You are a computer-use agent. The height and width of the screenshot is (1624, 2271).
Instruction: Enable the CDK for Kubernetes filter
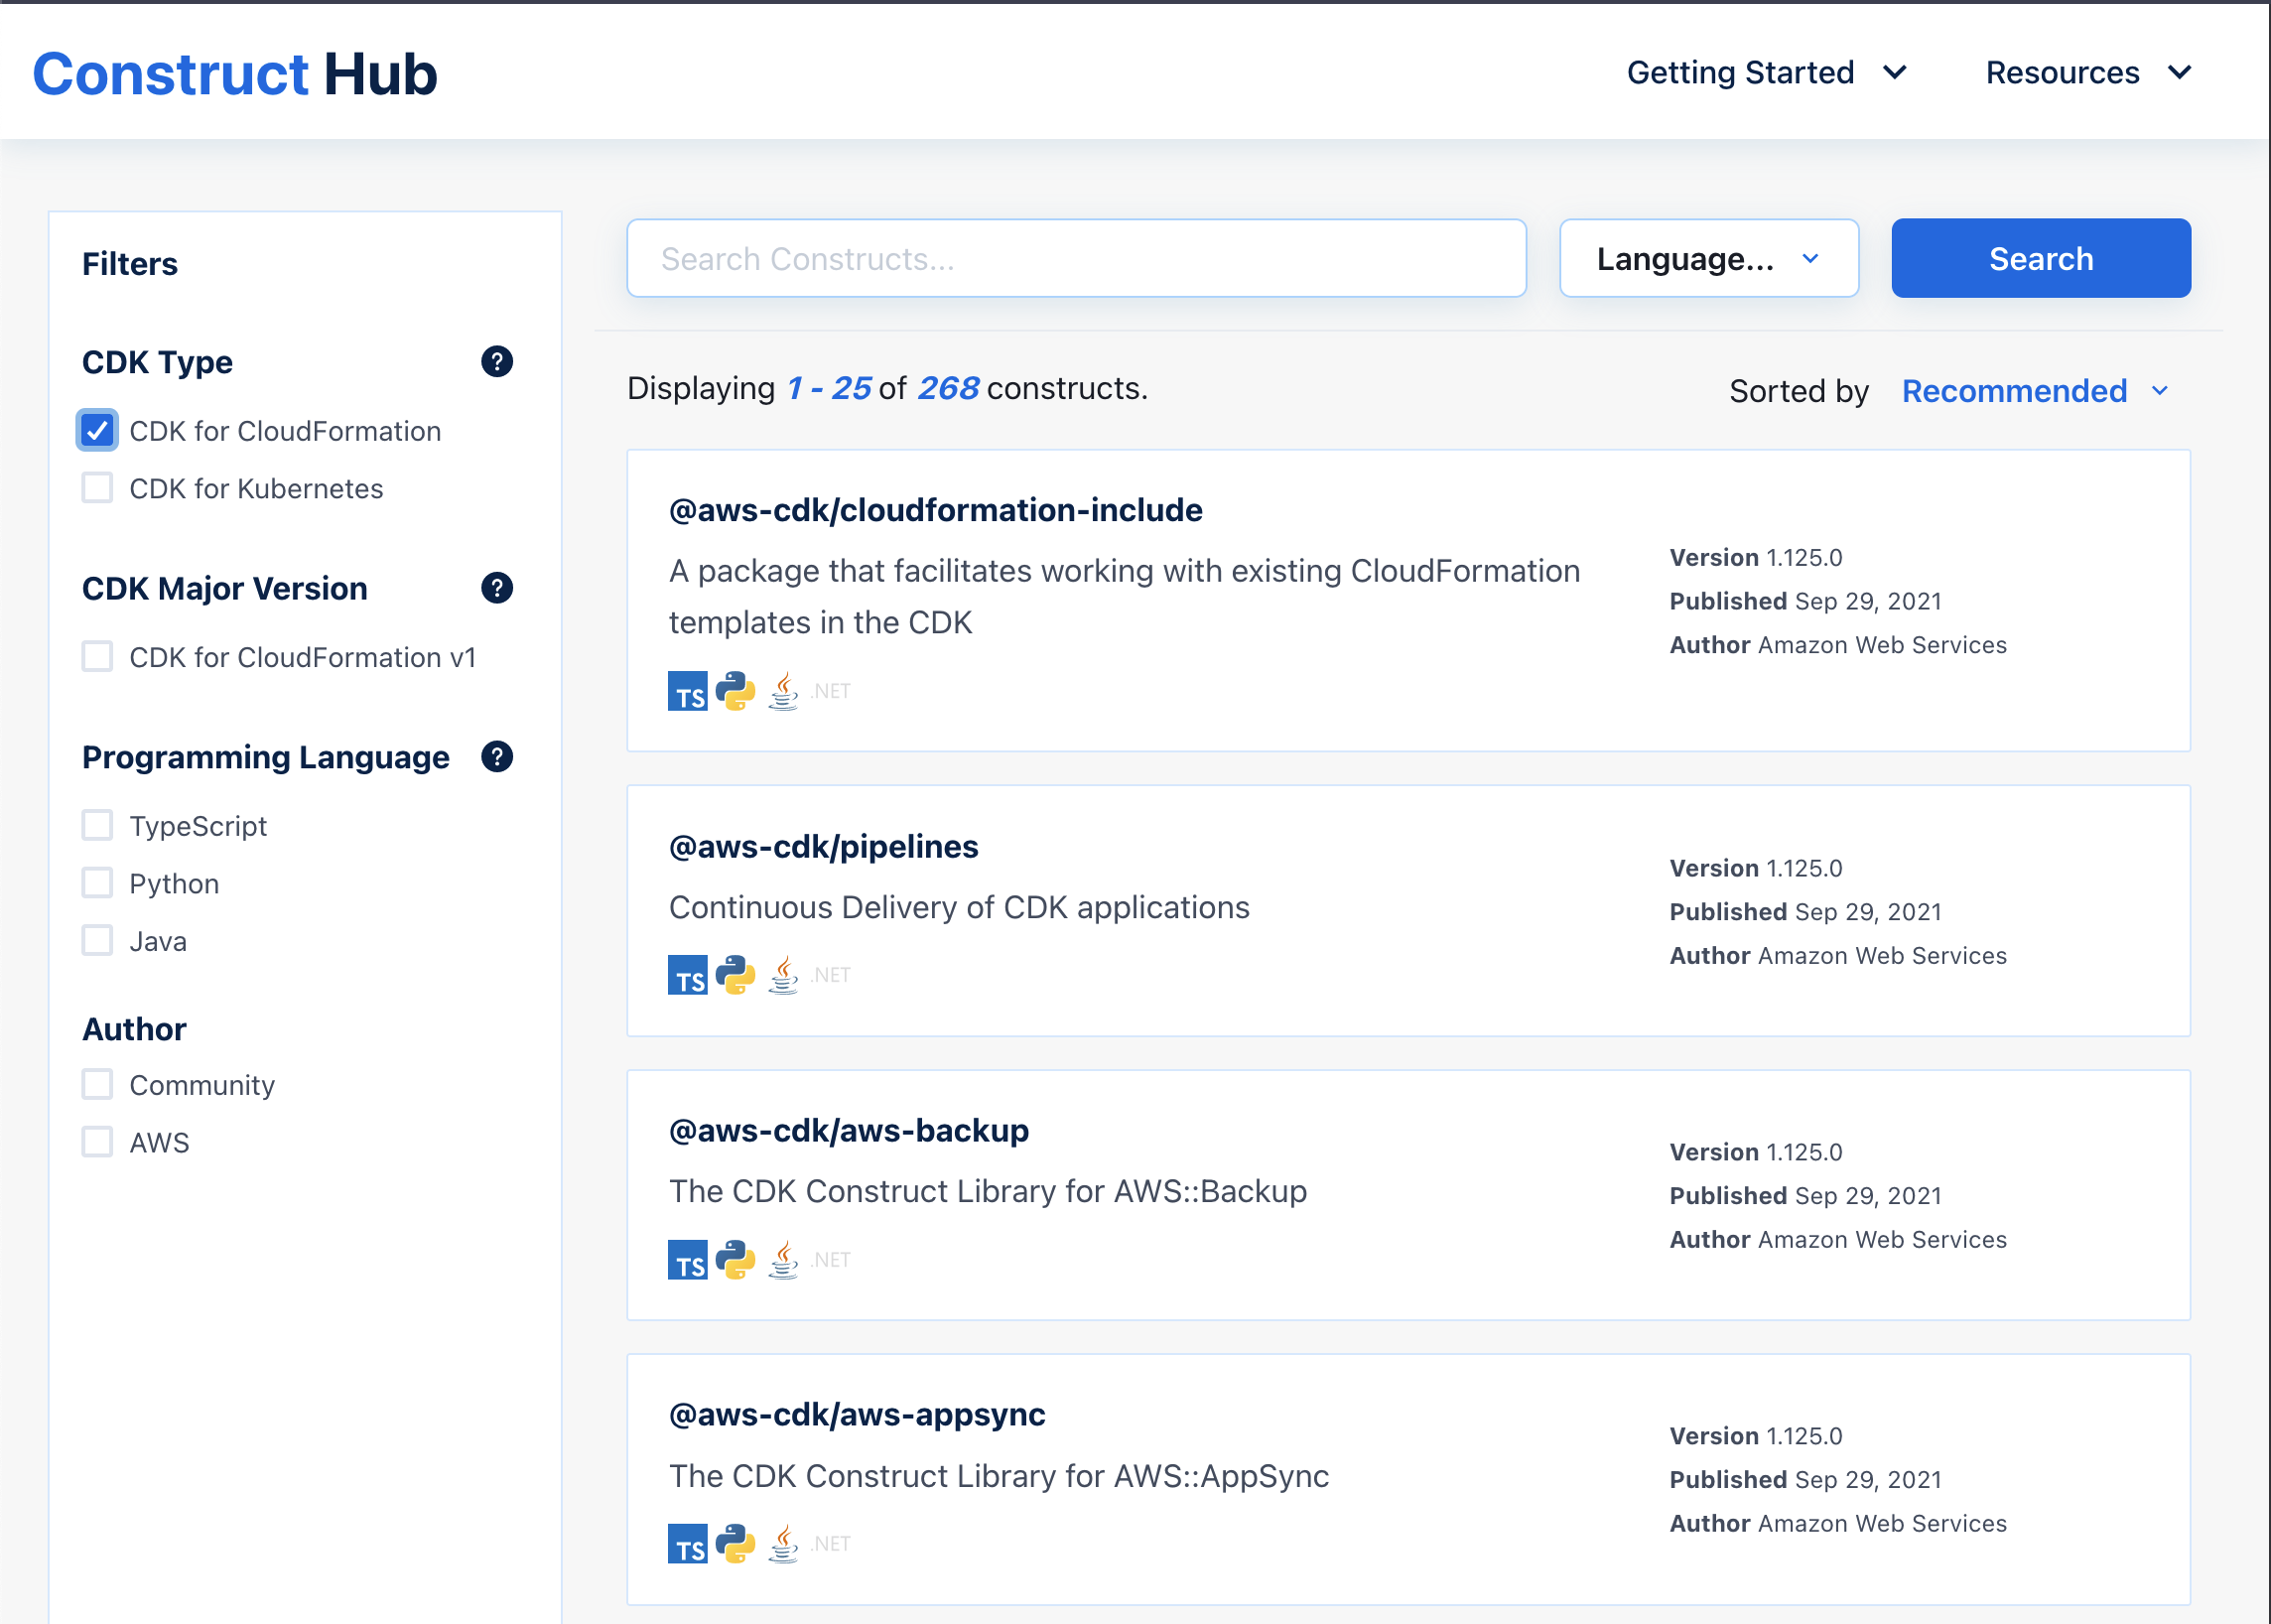pyautogui.click(x=97, y=488)
